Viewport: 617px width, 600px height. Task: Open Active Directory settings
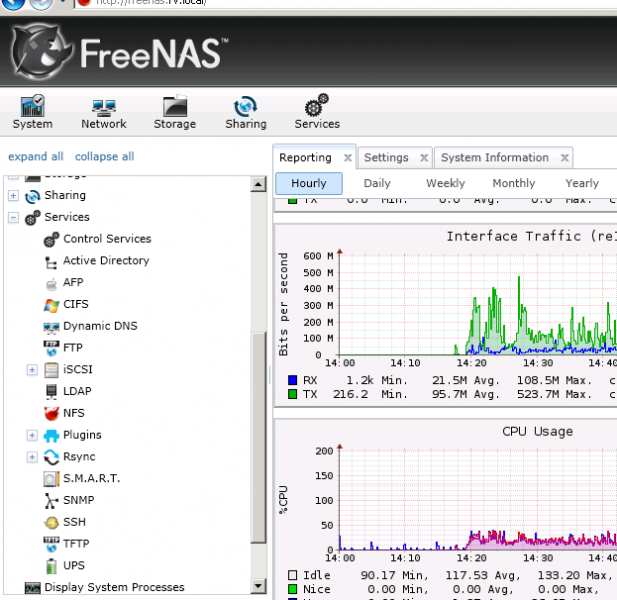click(x=106, y=260)
